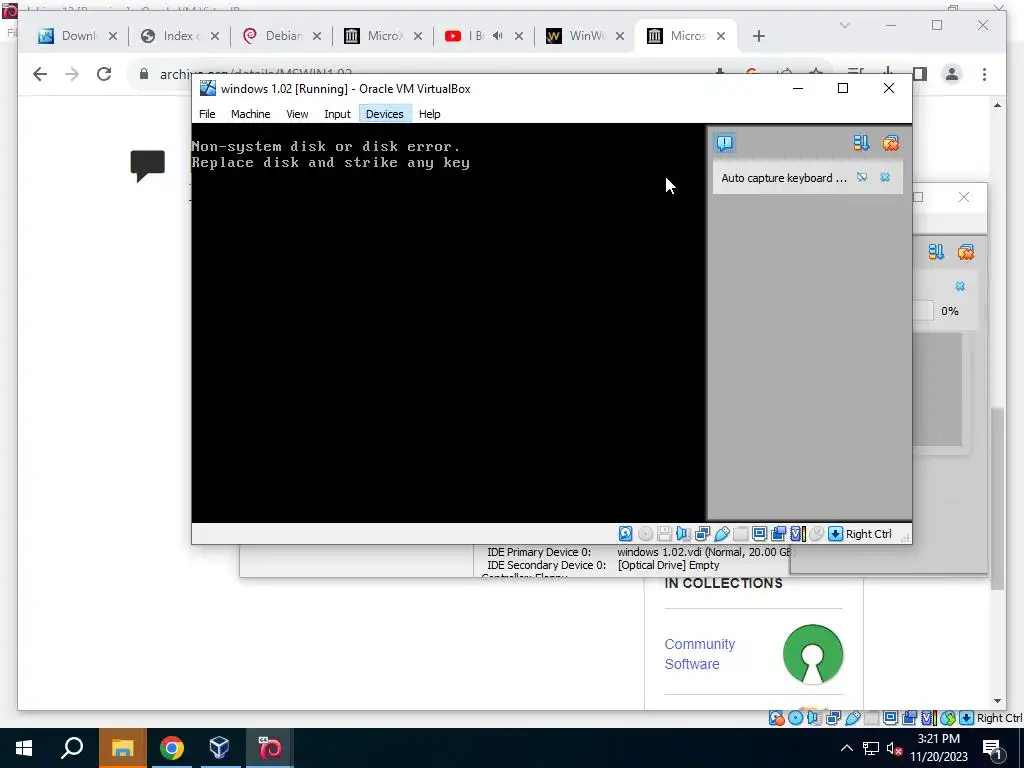1024x768 pixels.
Task: Toggle the notification center icon in windows 1.02
Action: (725, 143)
